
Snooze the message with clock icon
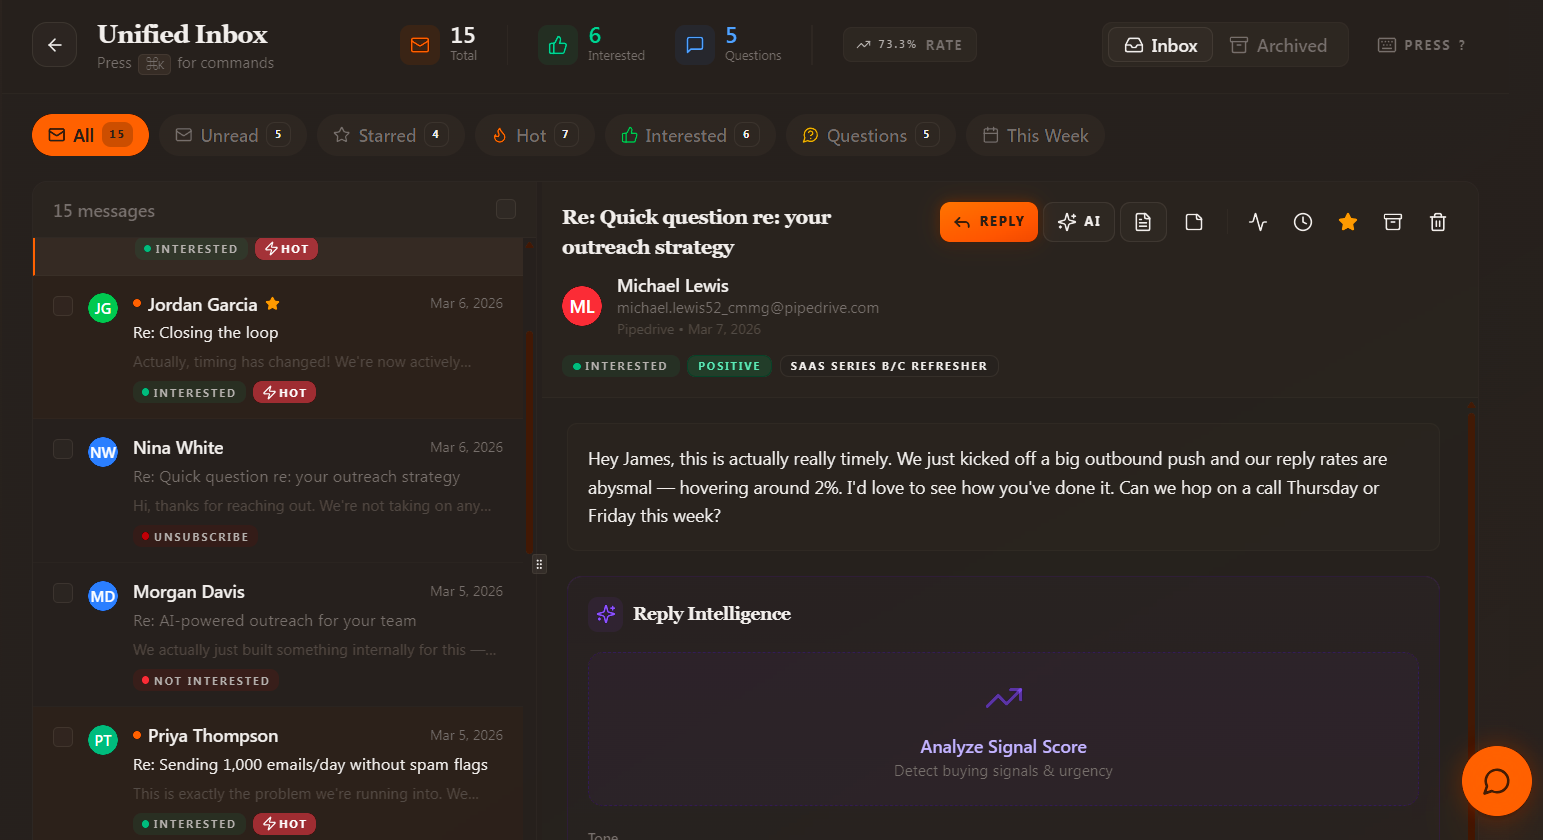(x=1303, y=222)
